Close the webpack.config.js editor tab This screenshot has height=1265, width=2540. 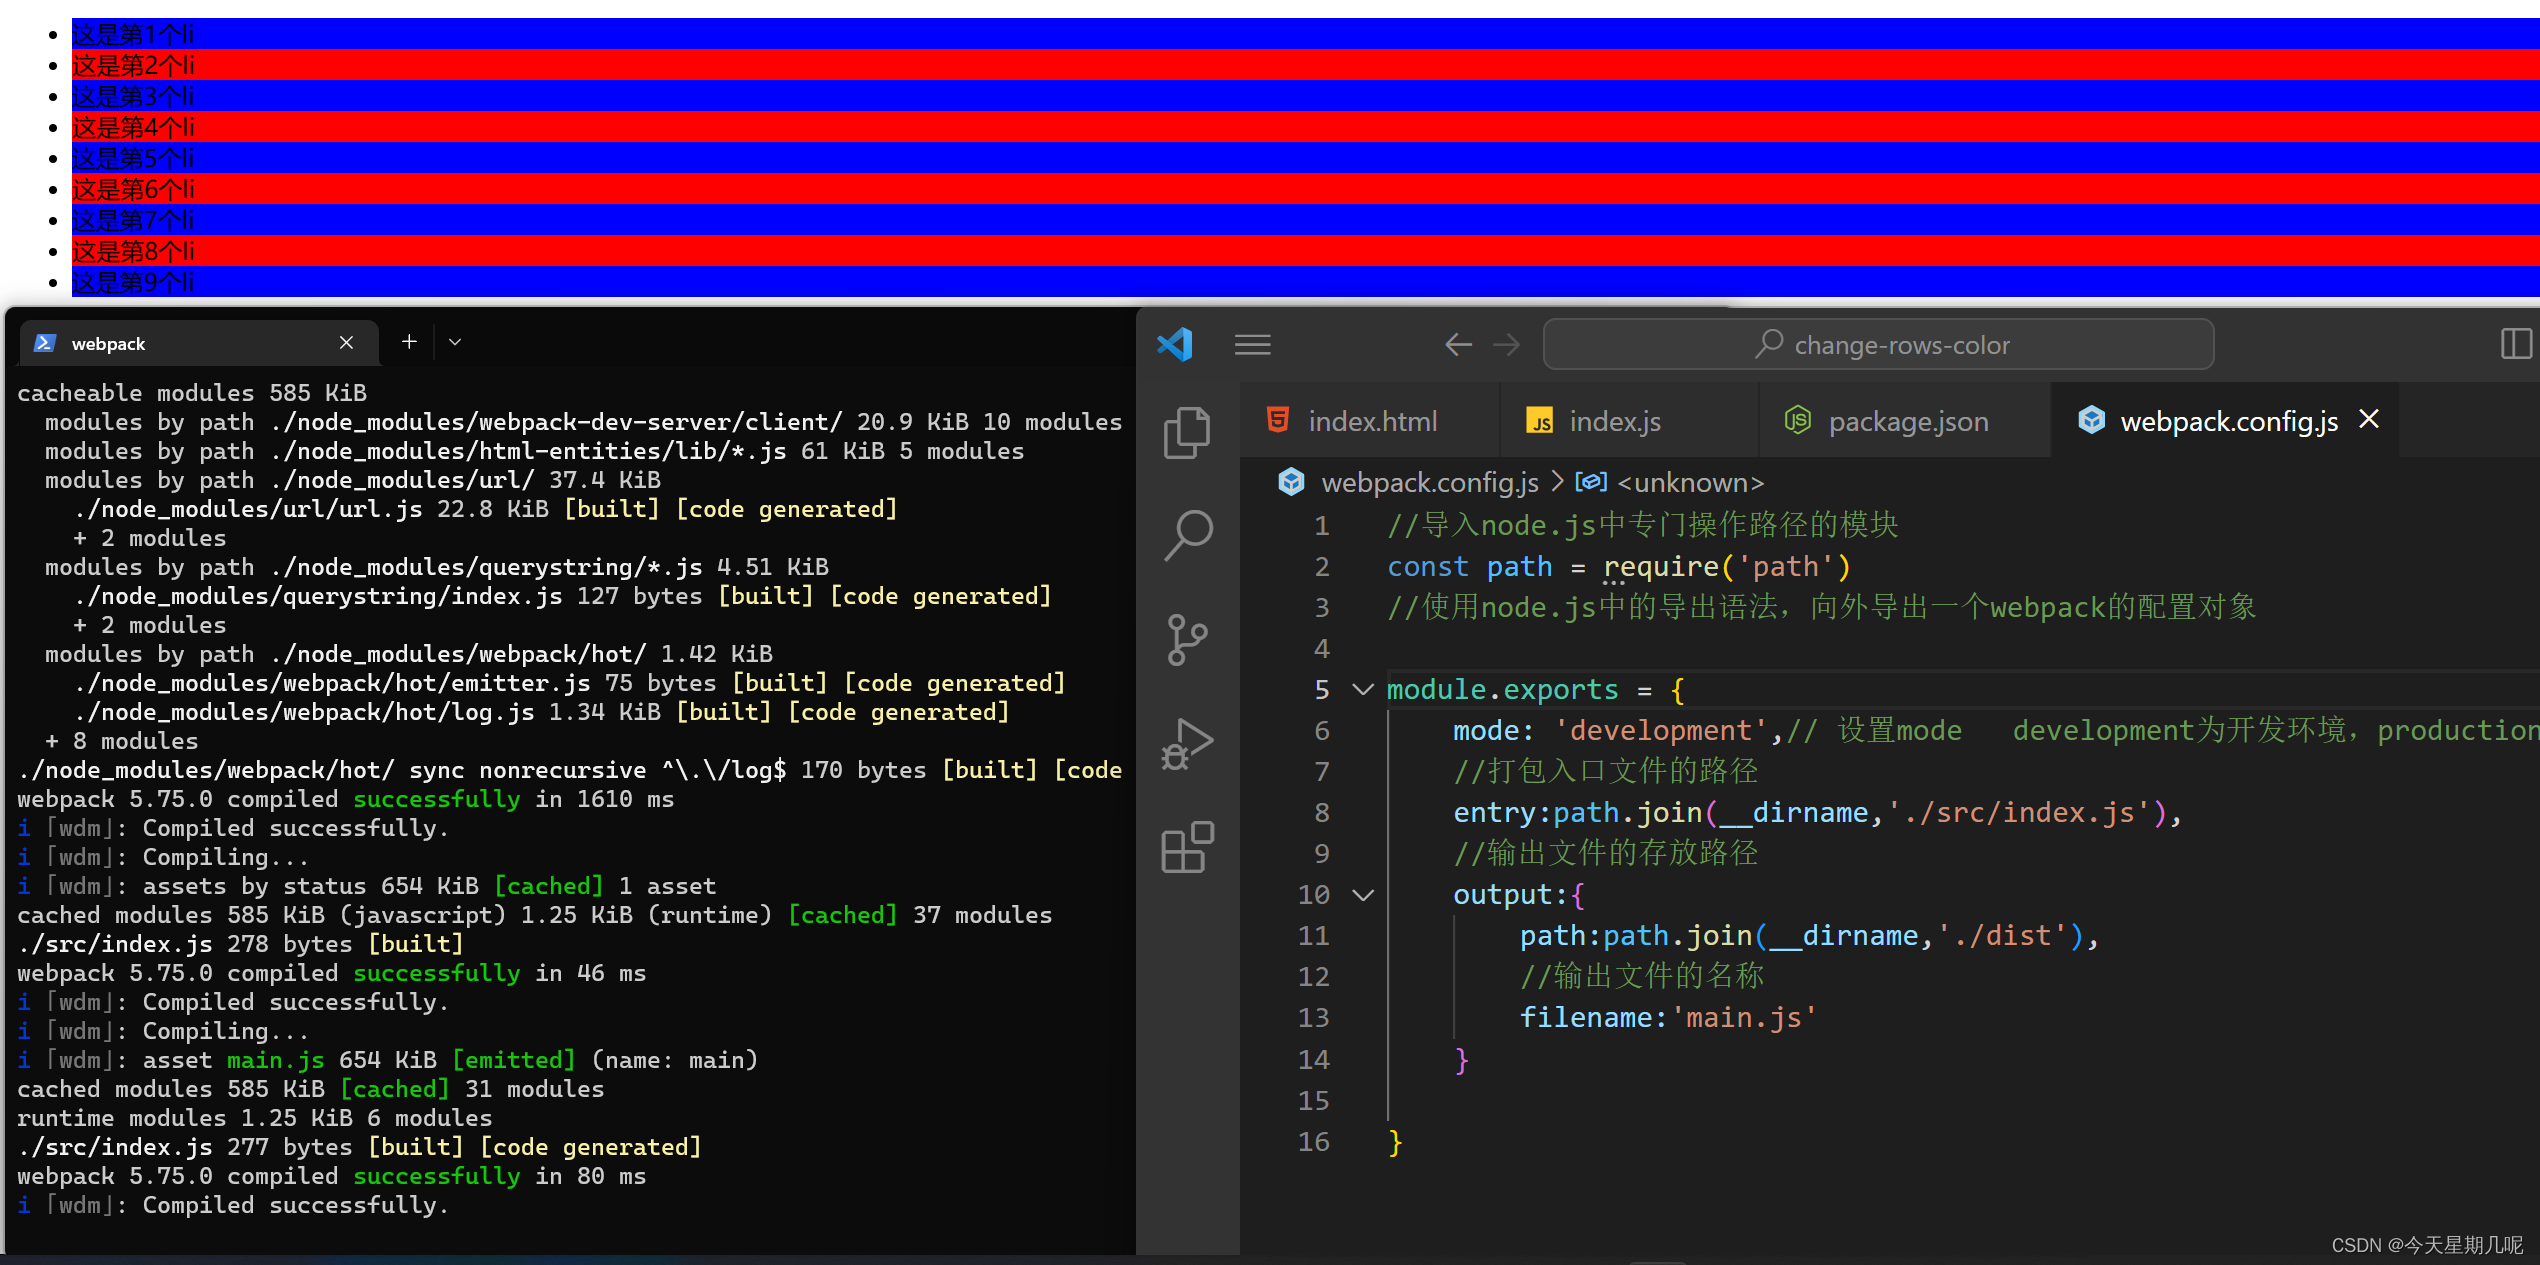pos(2369,420)
